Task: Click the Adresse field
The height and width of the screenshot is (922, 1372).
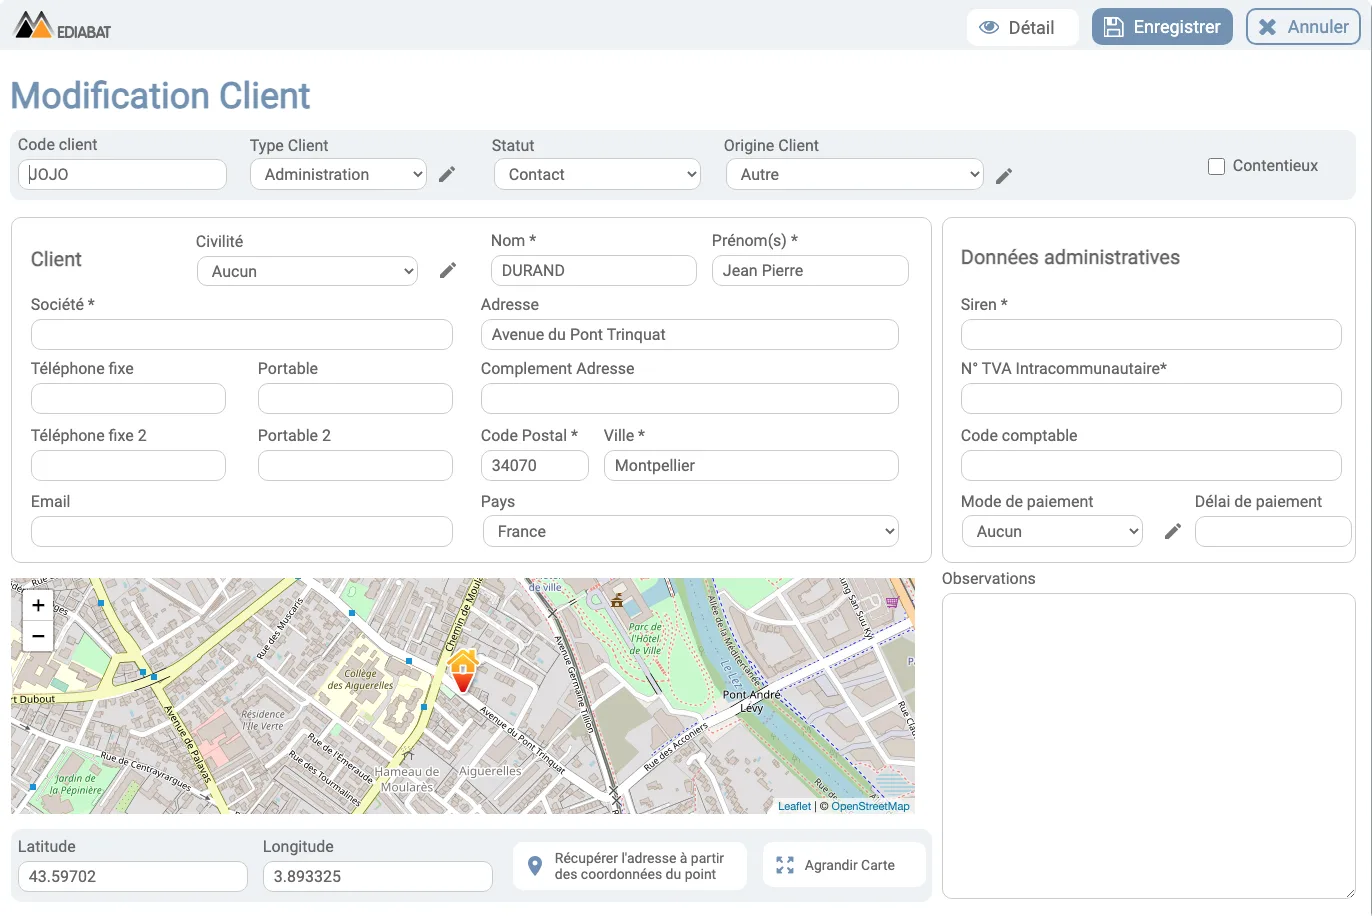Action: click(x=690, y=334)
